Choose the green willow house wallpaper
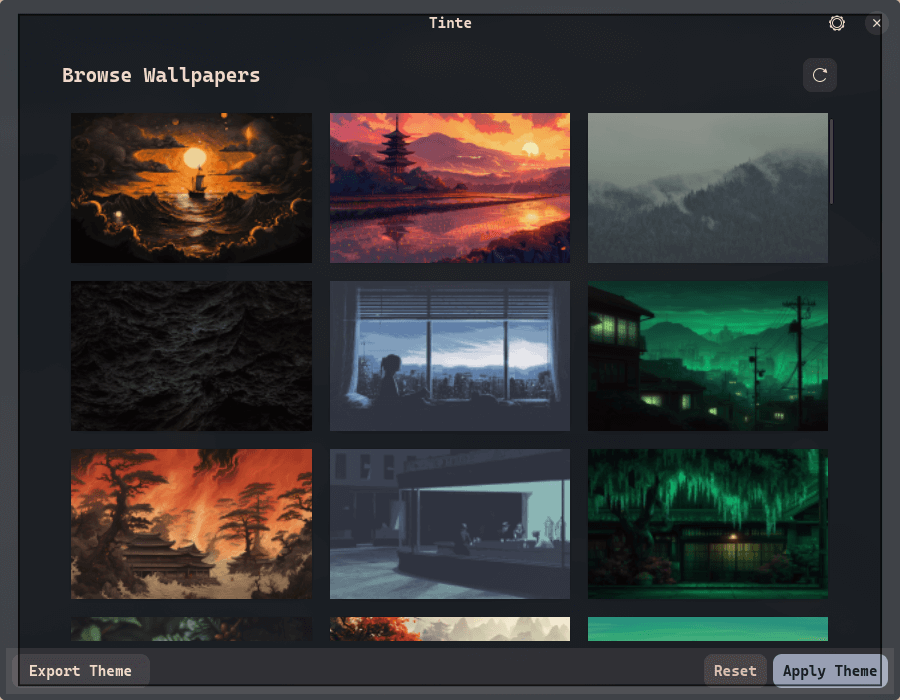 [707, 524]
